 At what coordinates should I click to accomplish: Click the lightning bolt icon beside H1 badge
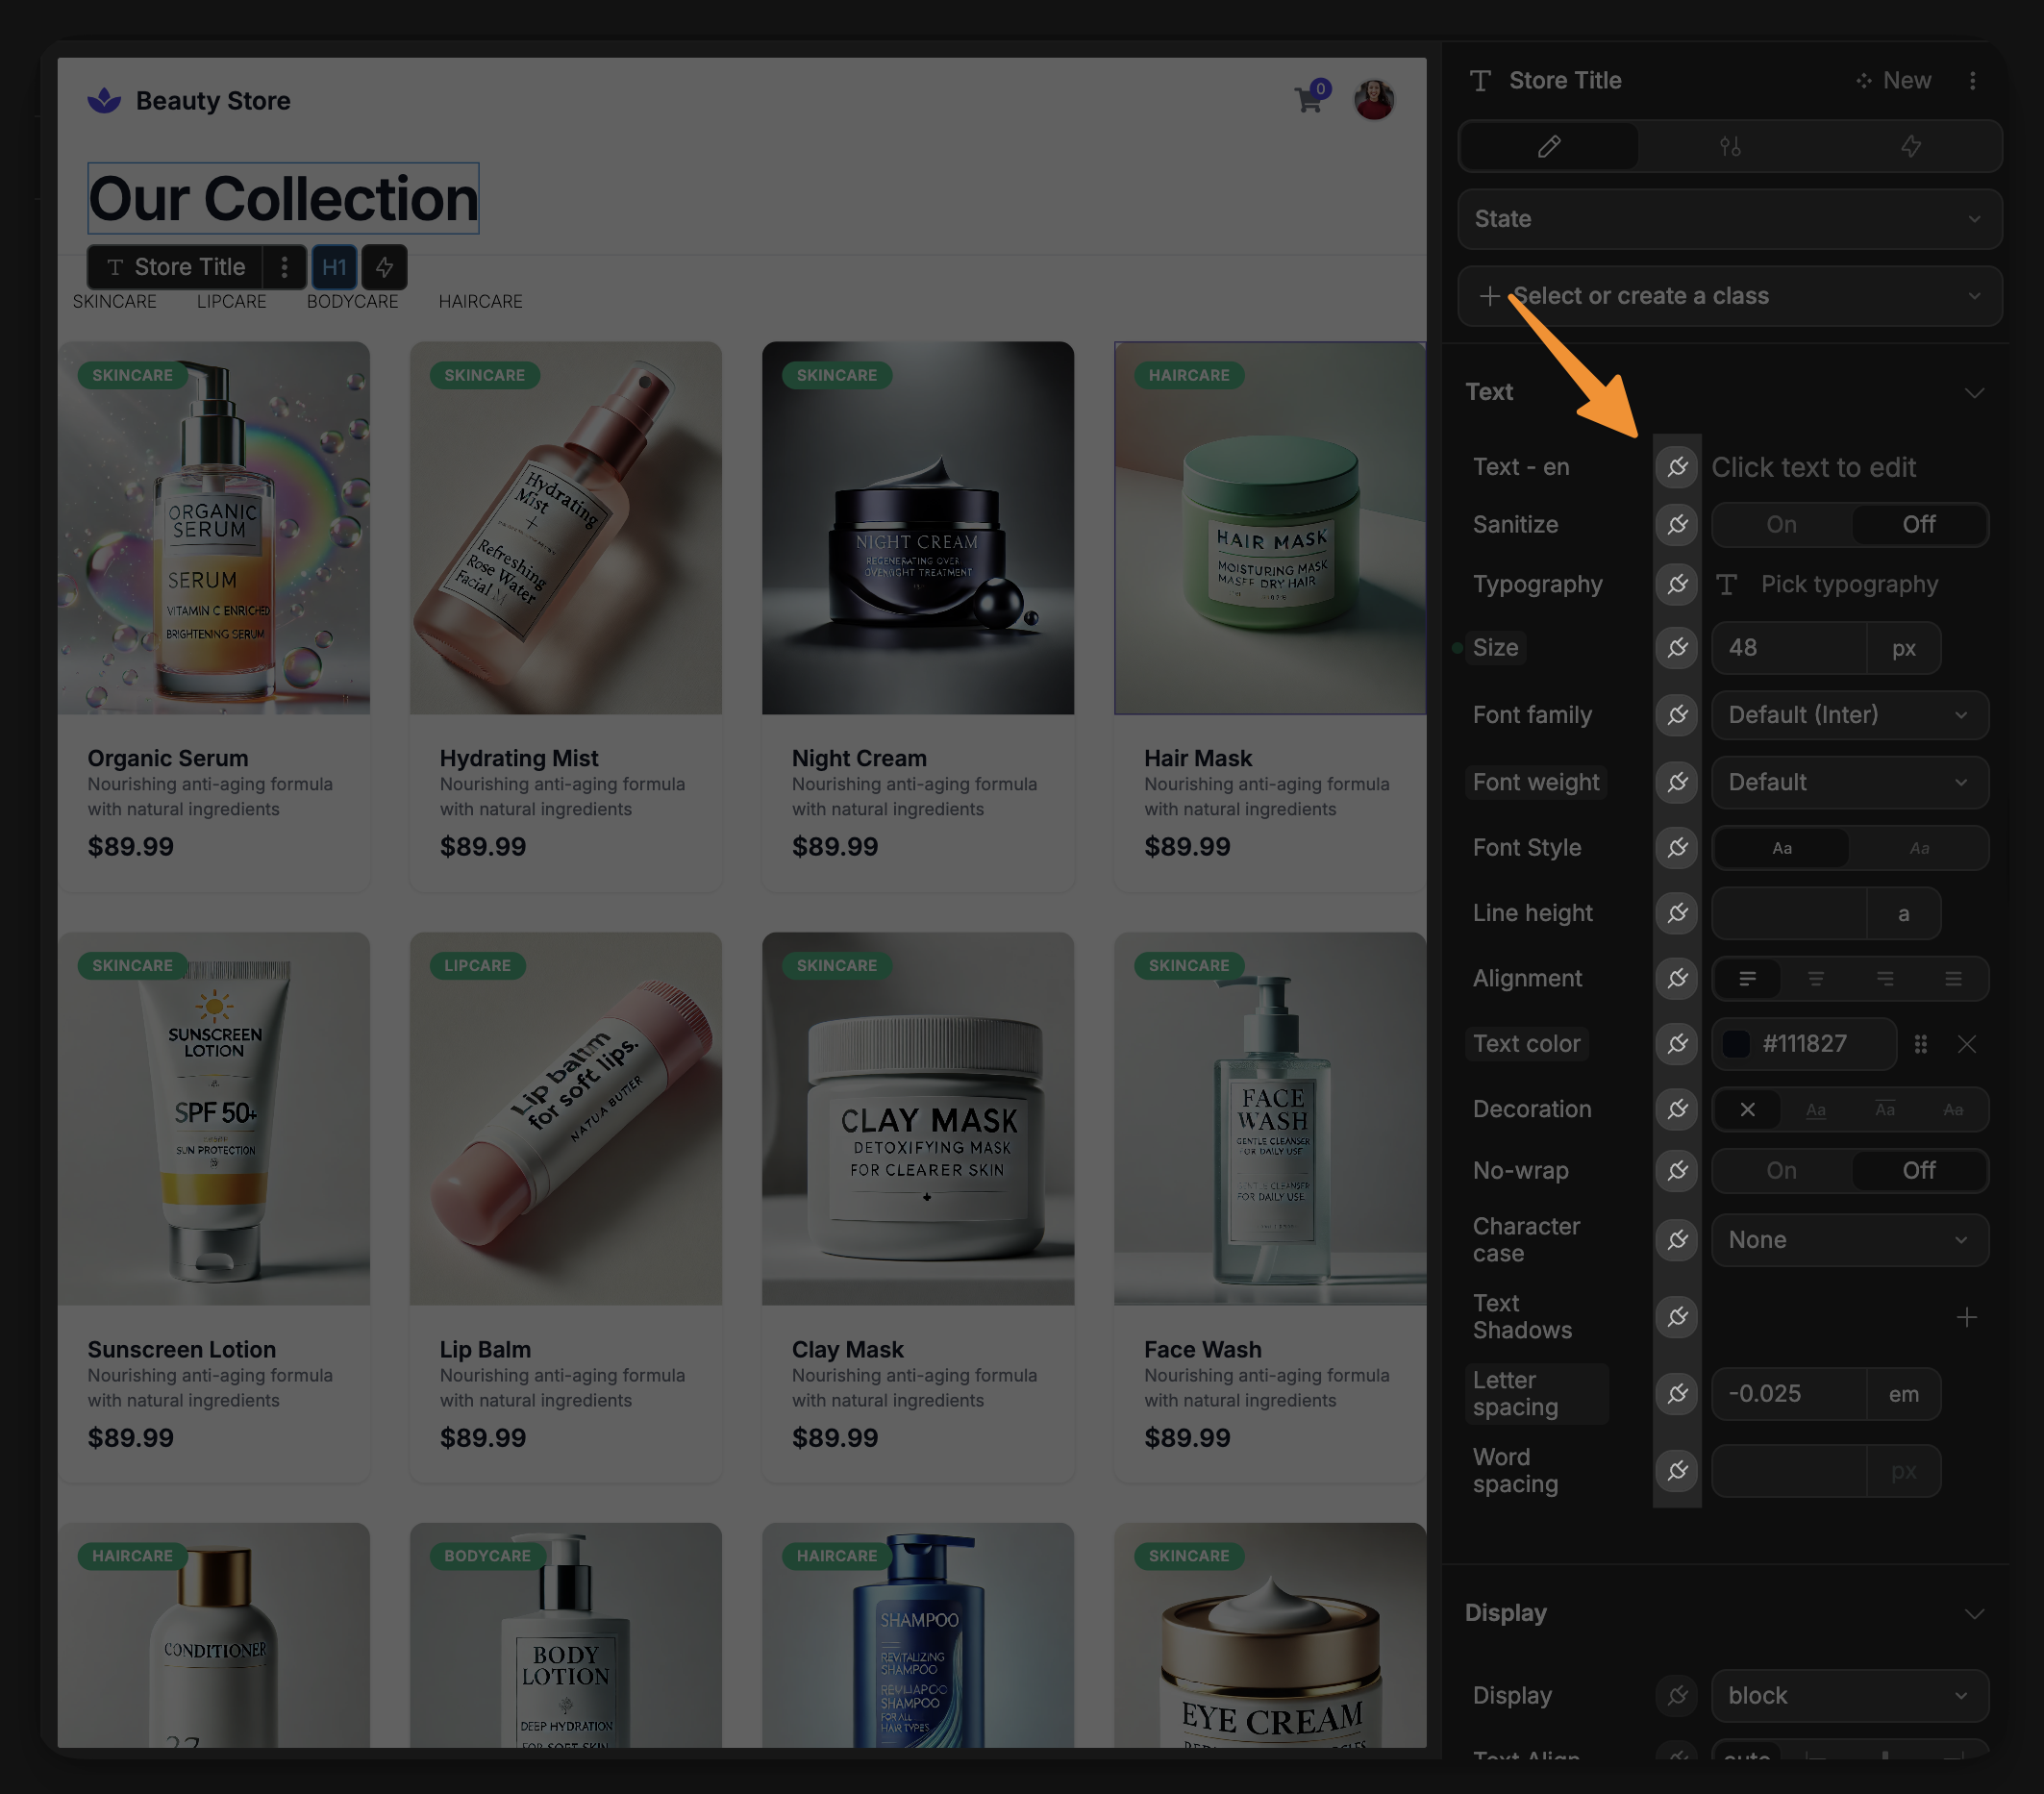[x=384, y=267]
